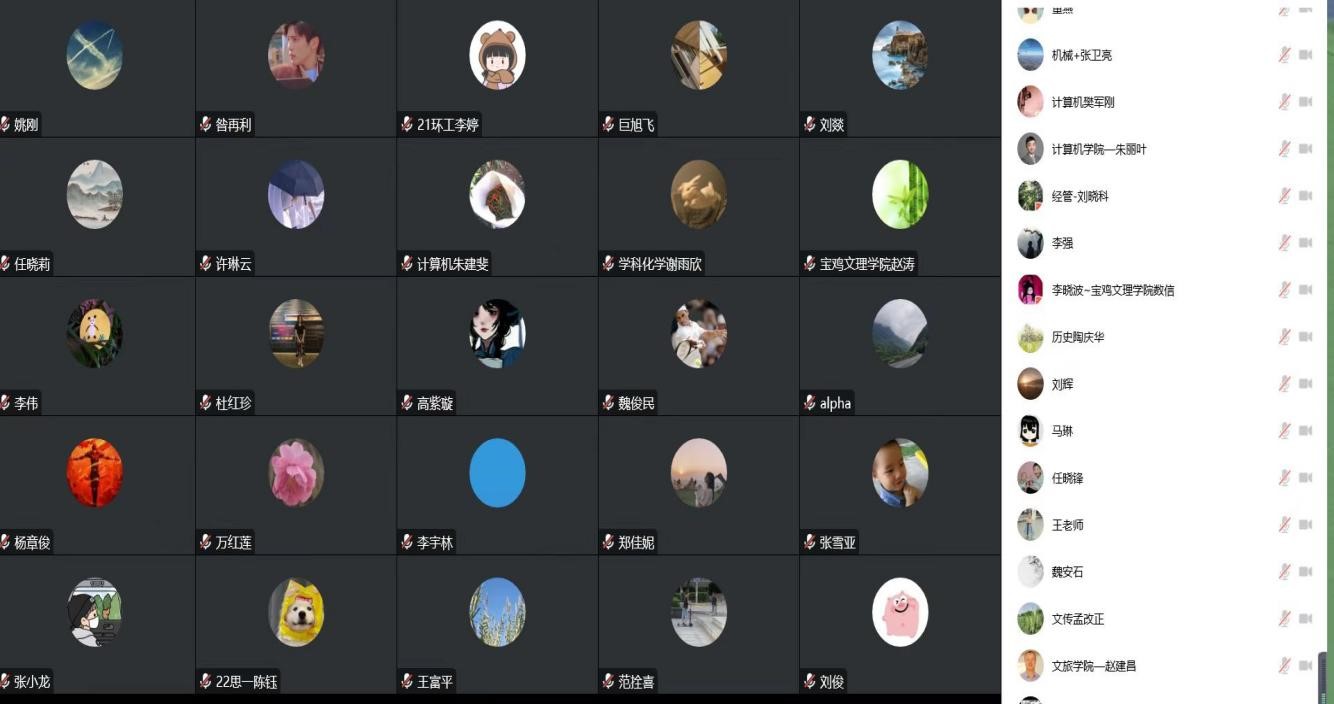
Task: Click the muted mic icon beside 历史陶庆华
Action: coord(1284,337)
